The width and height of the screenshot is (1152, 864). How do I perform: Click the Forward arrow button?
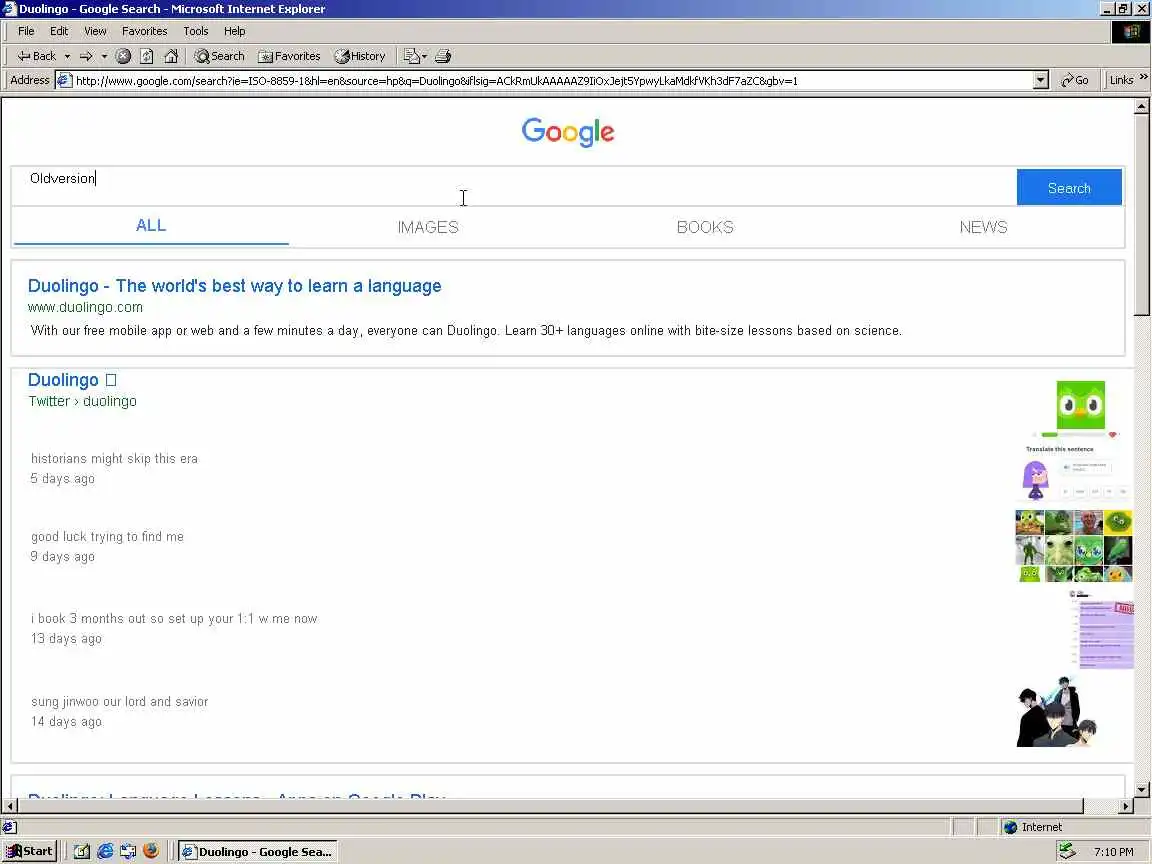coord(86,56)
